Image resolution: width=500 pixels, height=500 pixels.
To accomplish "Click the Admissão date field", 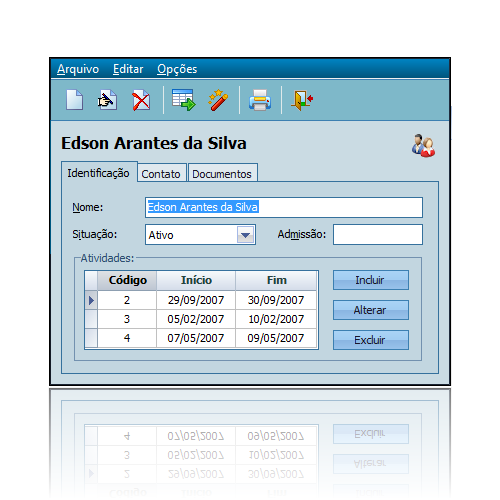I will coord(378,235).
